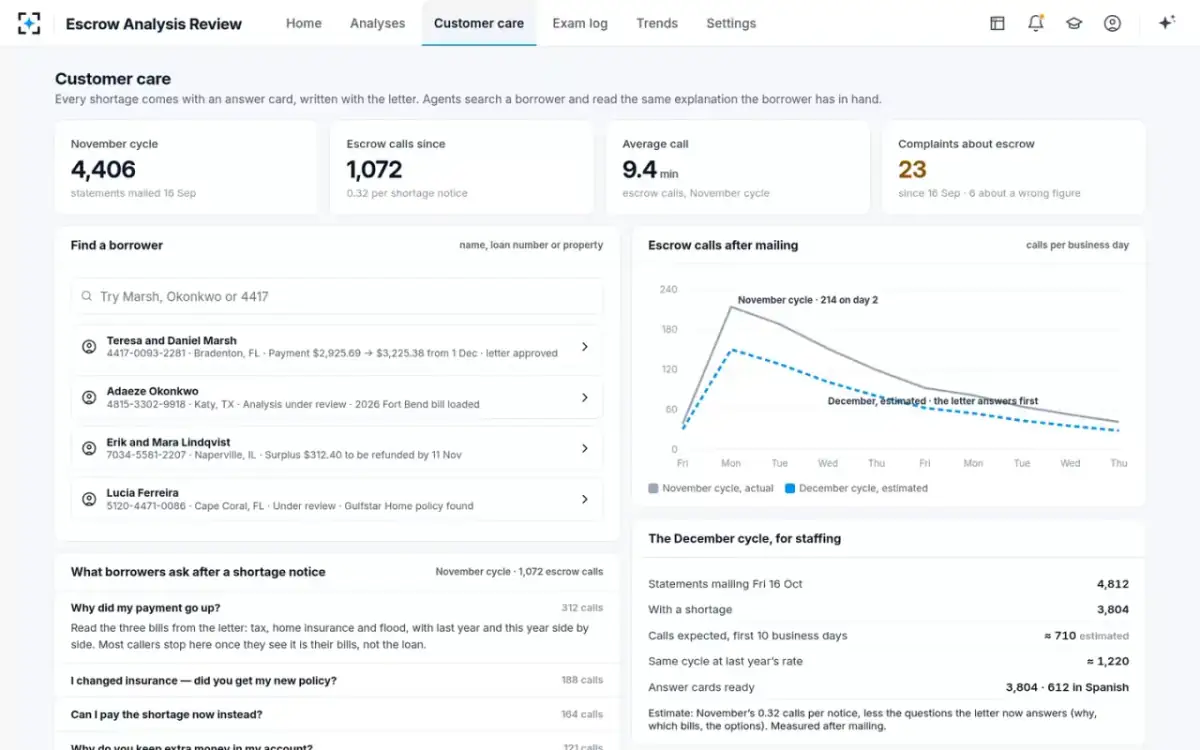This screenshot has height=750, width=1200.
Task: Click the November cycle 4,406 card
Action: (186, 168)
